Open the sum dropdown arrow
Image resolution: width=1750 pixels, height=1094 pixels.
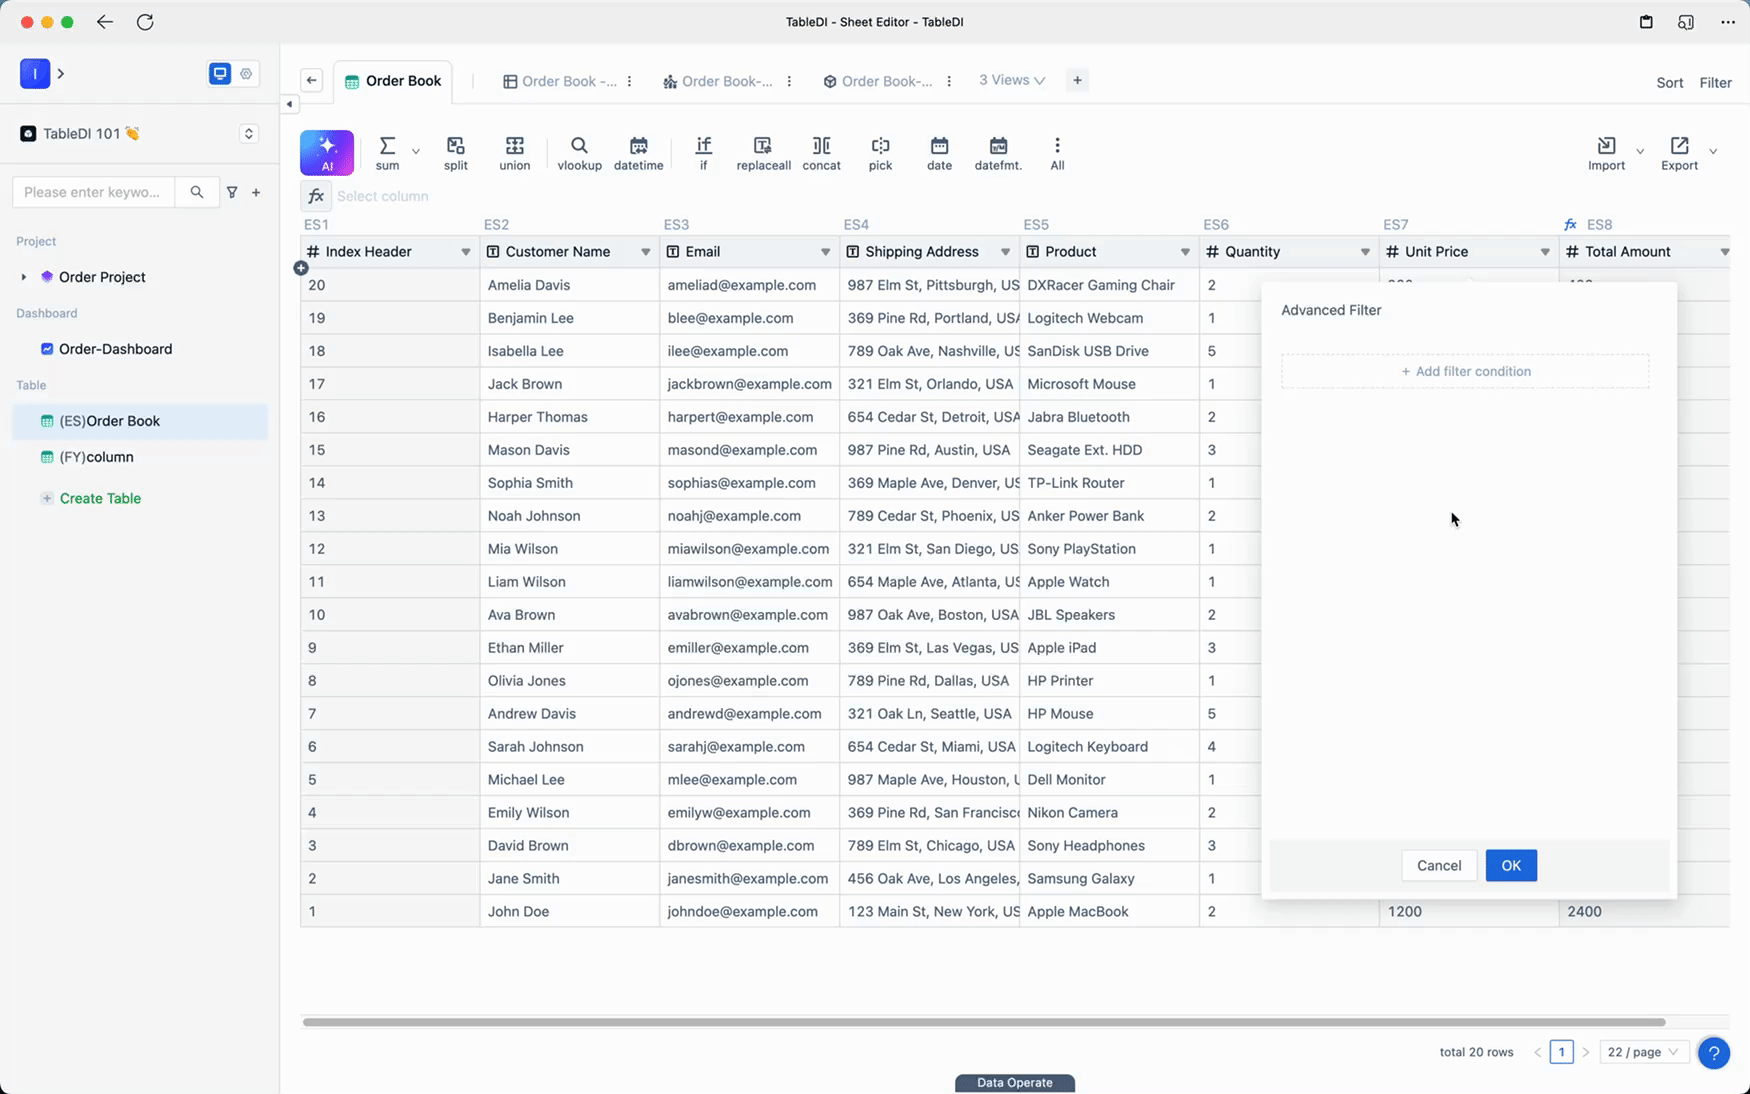[x=416, y=152]
